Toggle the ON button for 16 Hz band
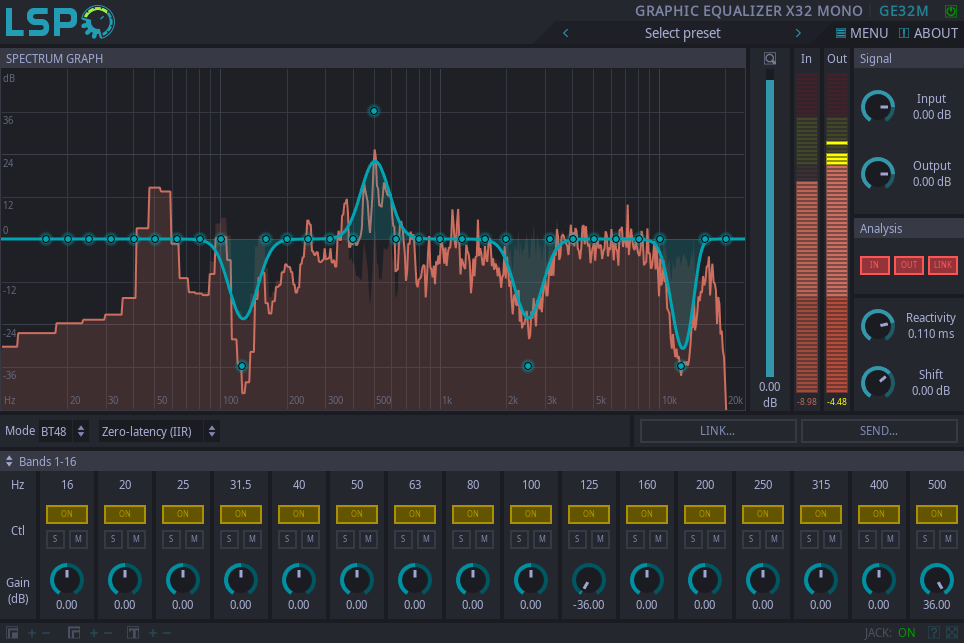The image size is (964, 643). coord(67,514)
